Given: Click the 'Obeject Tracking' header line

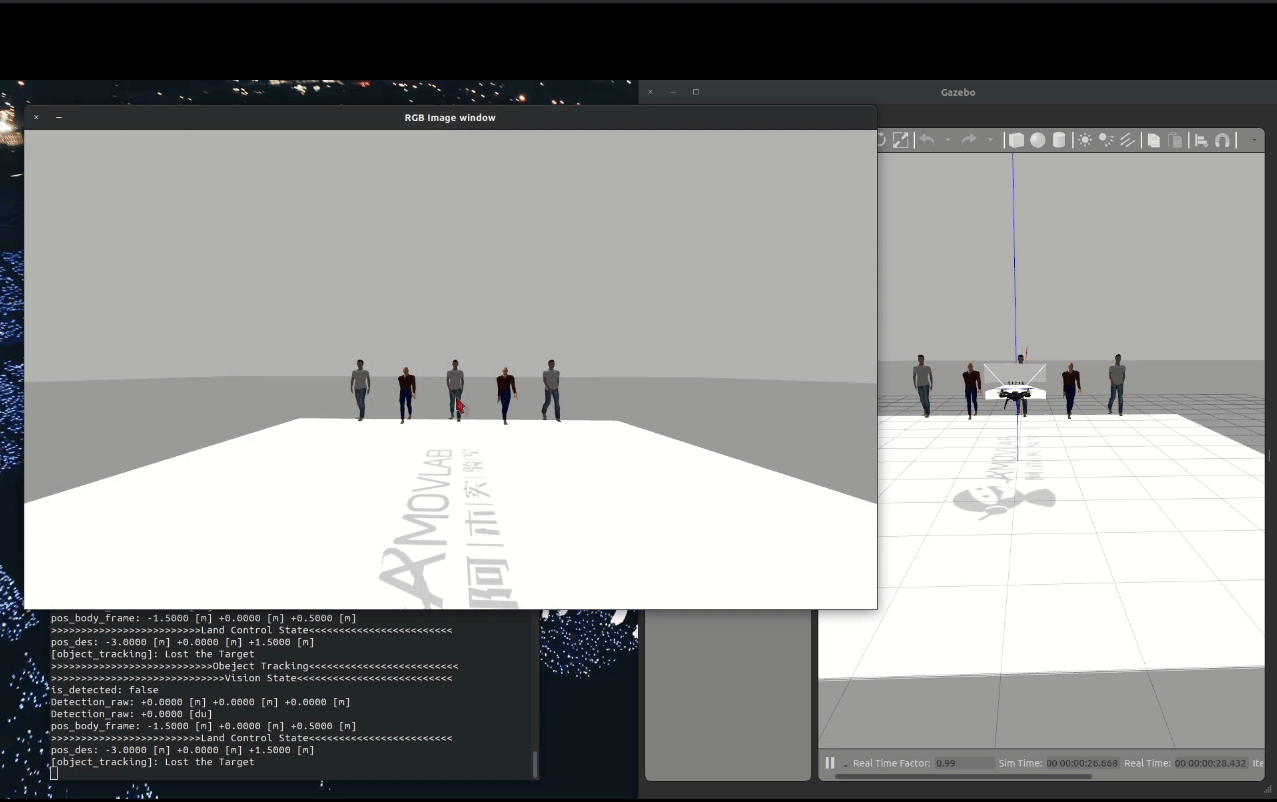Looking at the screenshot, I should pyautogui.click(x=254, y=666).
